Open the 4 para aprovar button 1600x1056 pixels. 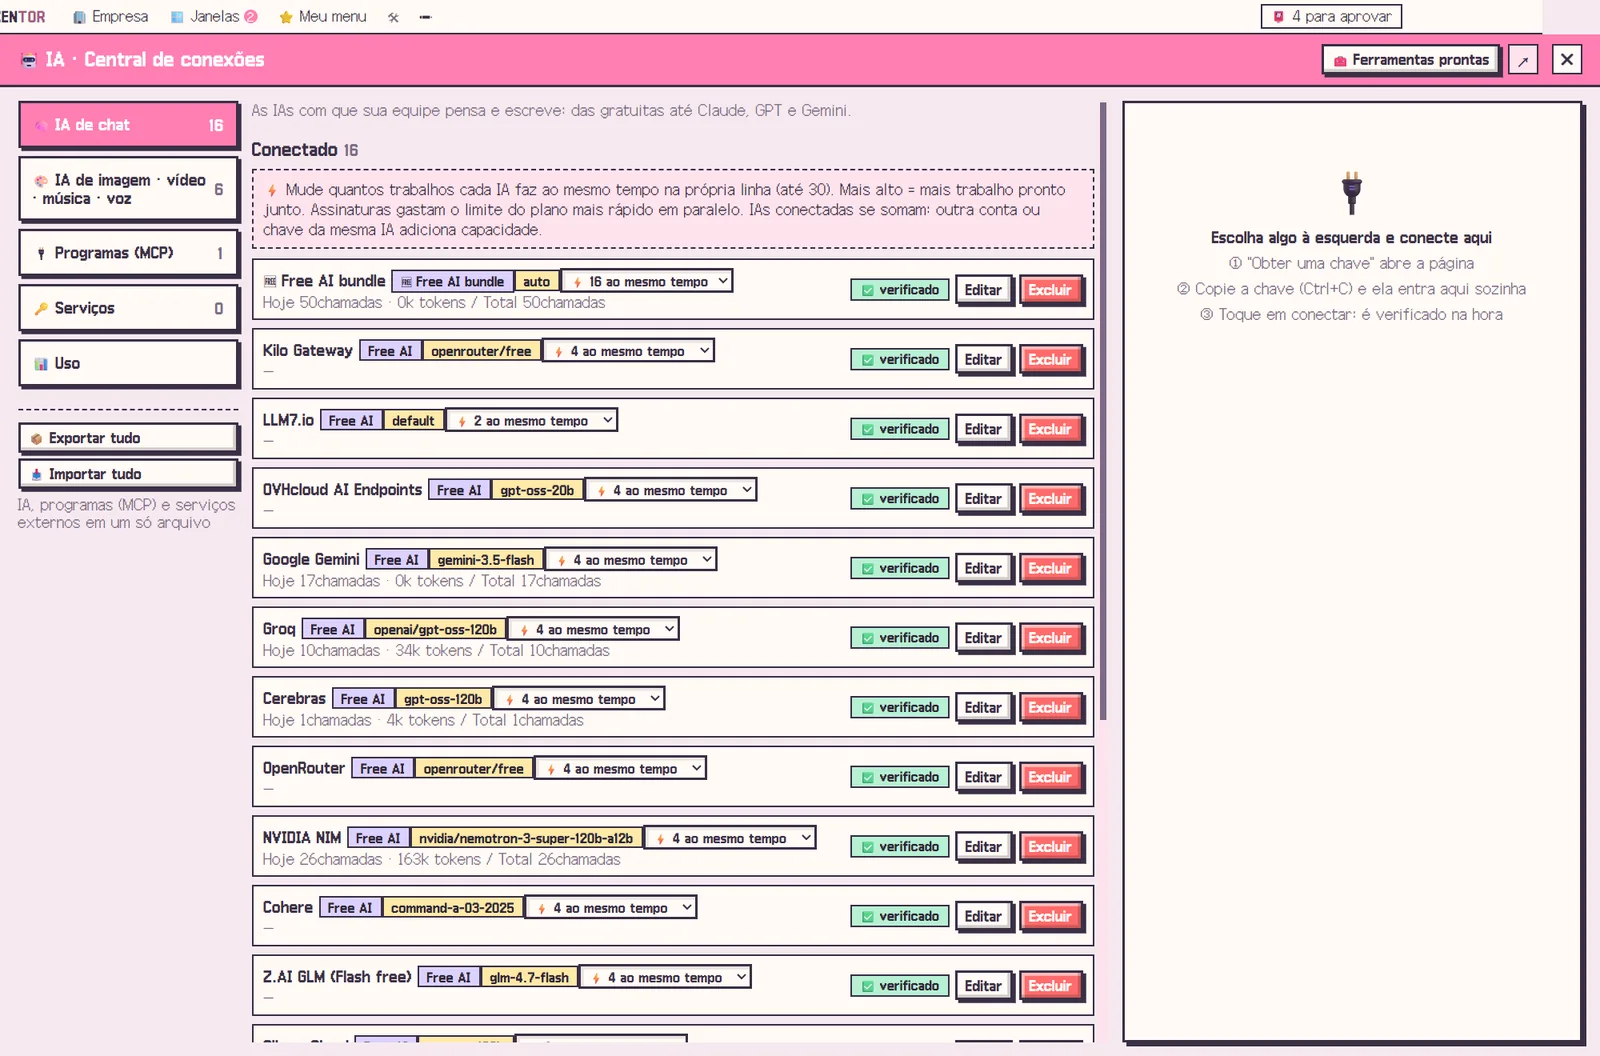click(1332, 16)
